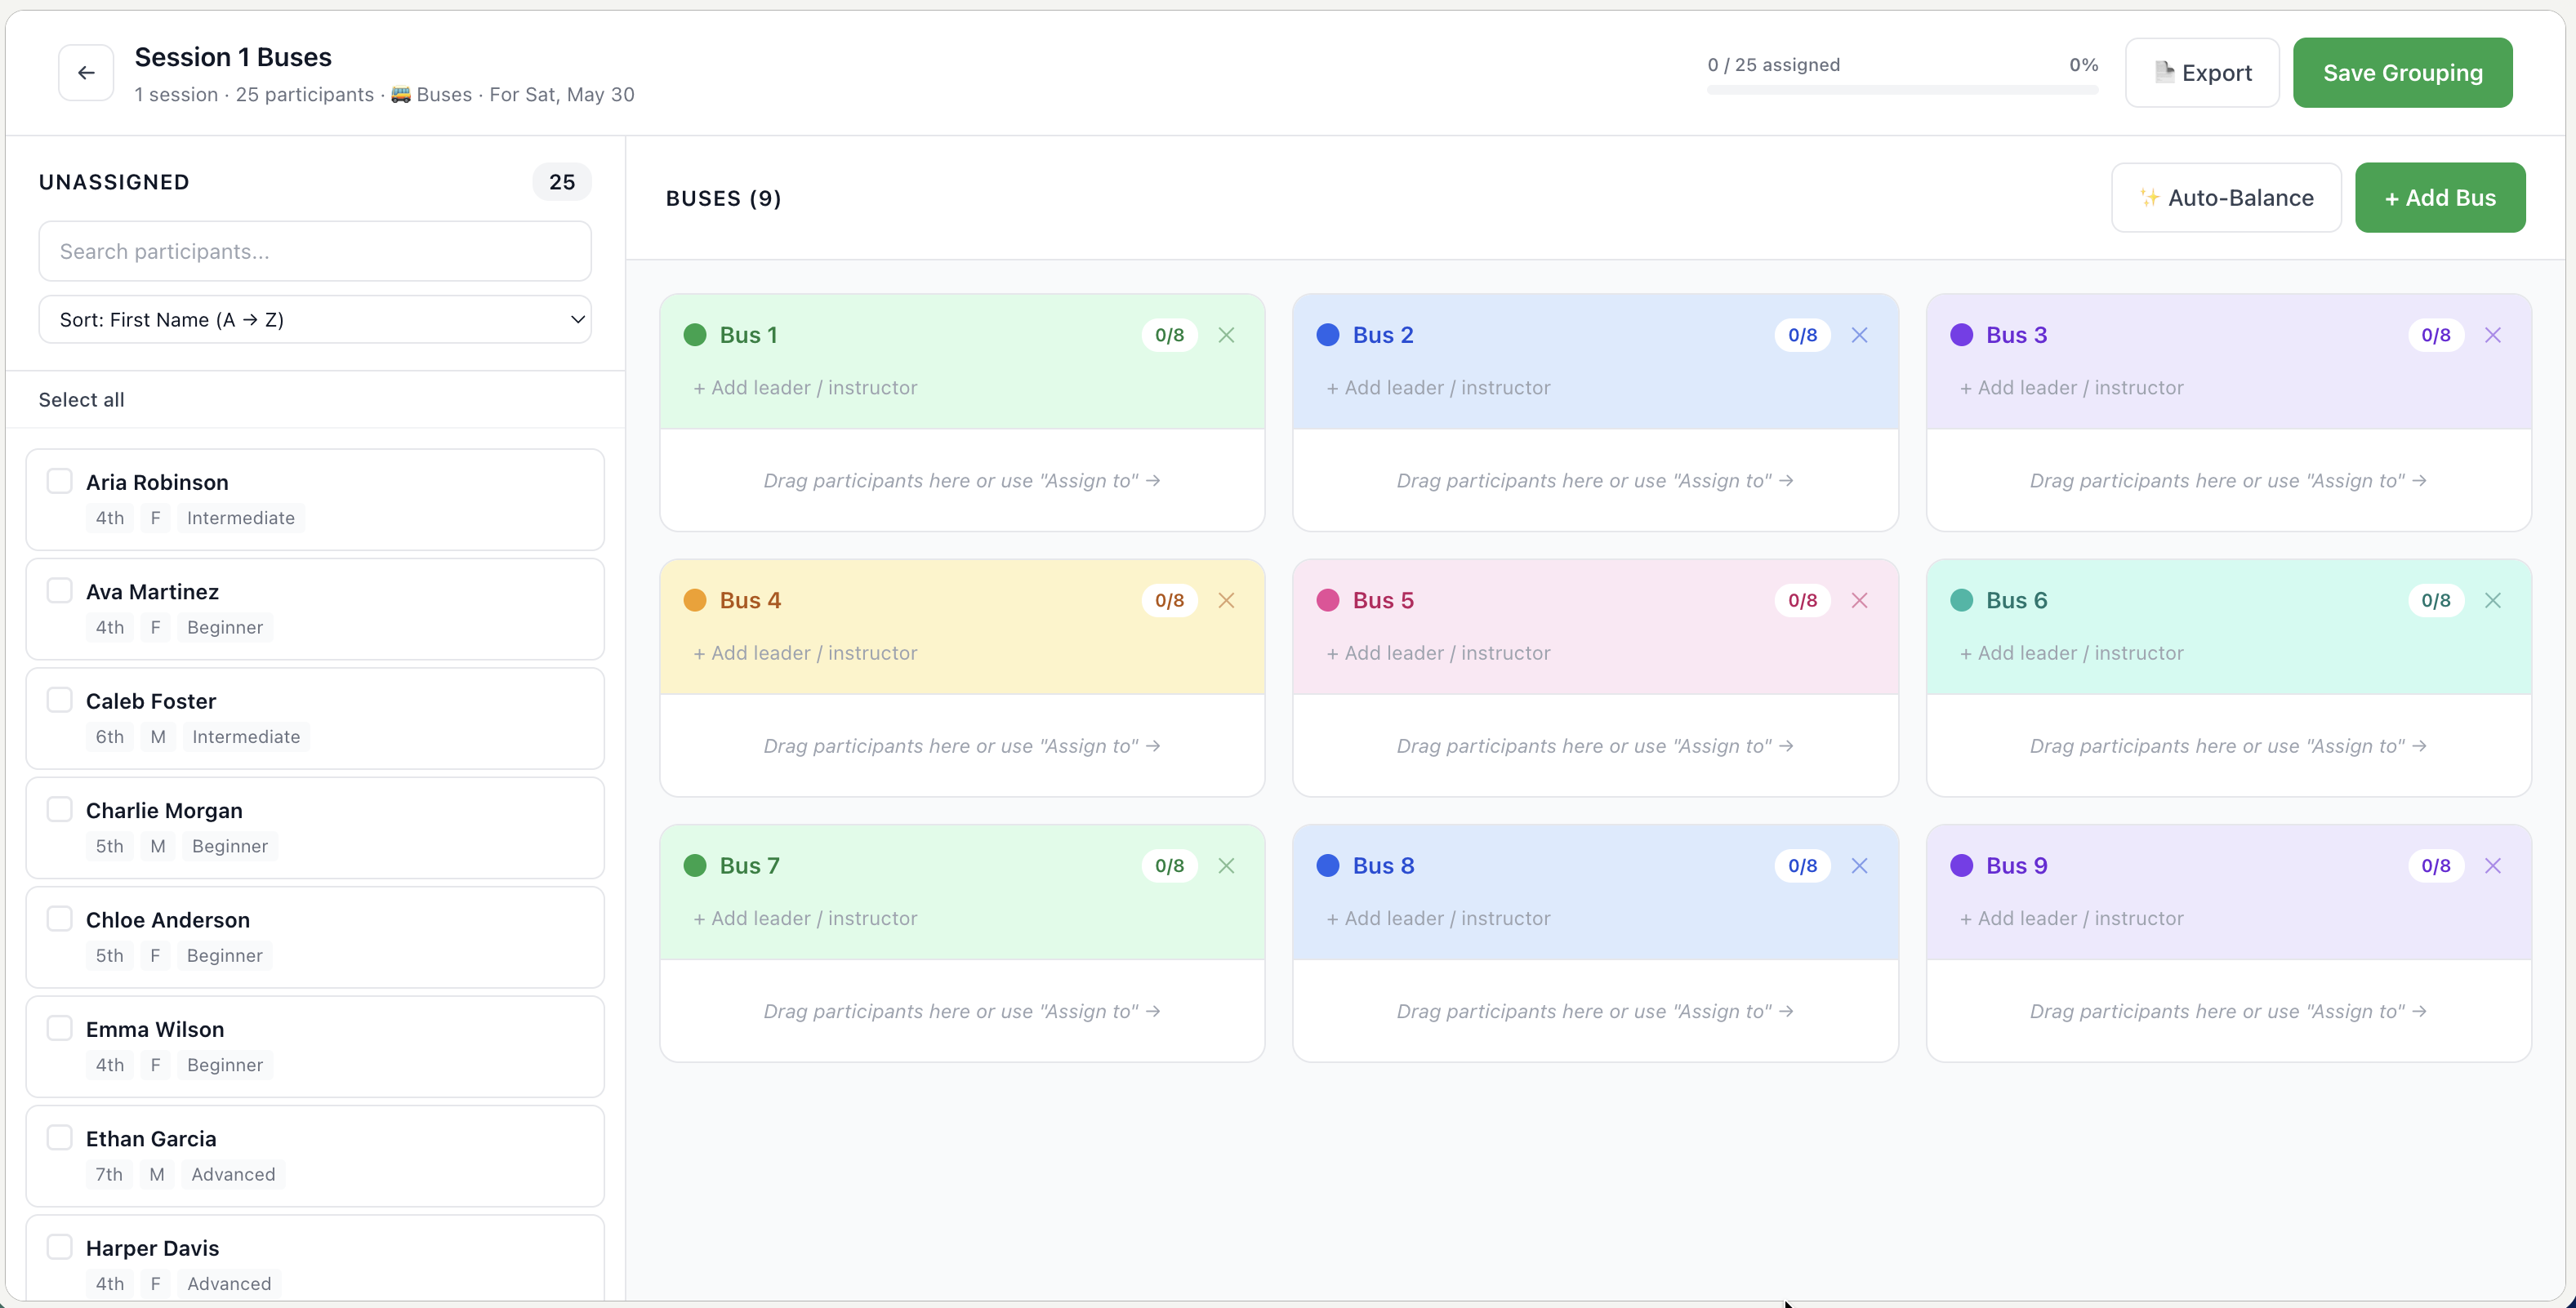2576x1308 pixels.
Task: Click the Bus 6 teal color dot
Action: point(1961,600)
